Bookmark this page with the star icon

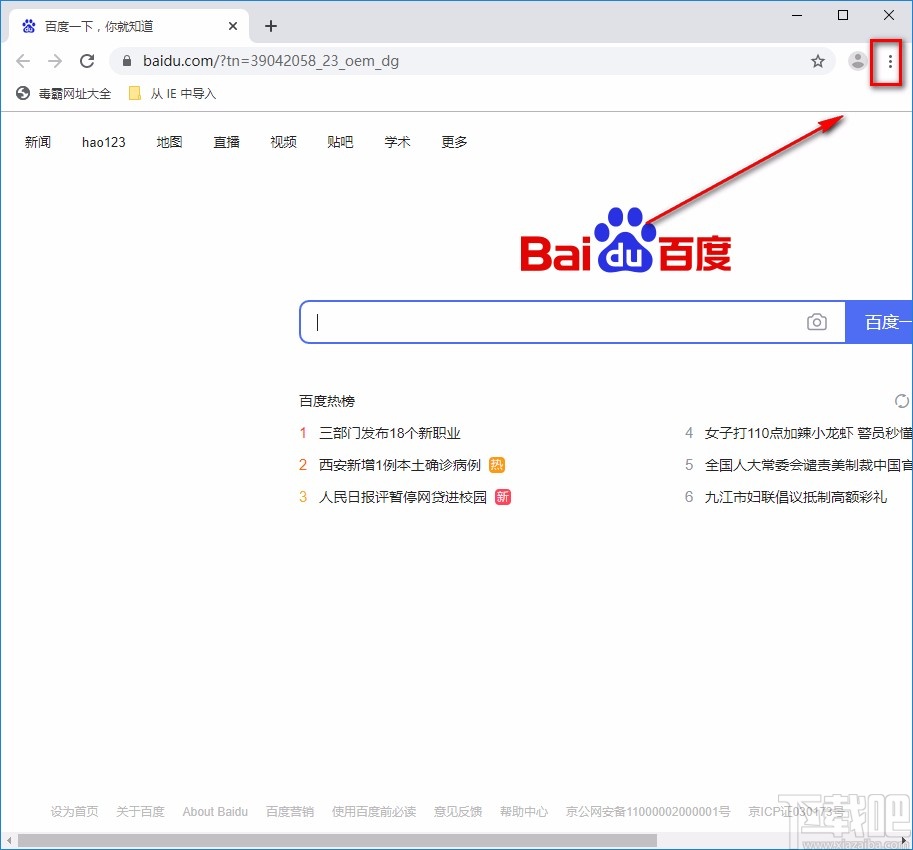[818, 61]
